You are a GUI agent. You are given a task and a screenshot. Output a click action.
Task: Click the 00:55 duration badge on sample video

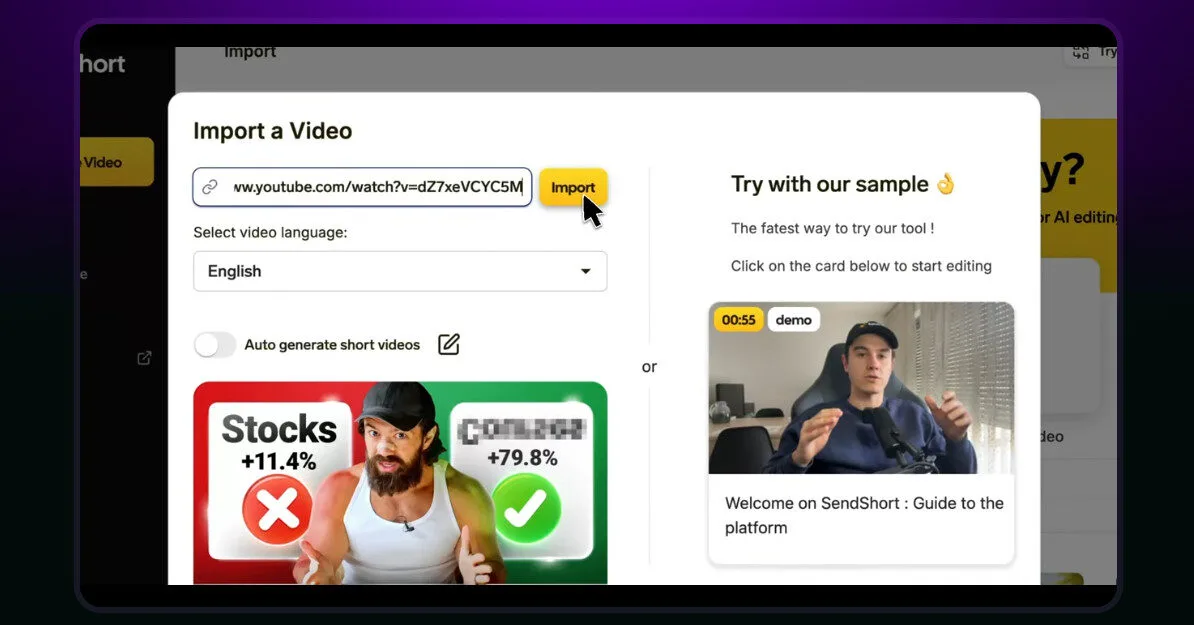coord(738,319)
